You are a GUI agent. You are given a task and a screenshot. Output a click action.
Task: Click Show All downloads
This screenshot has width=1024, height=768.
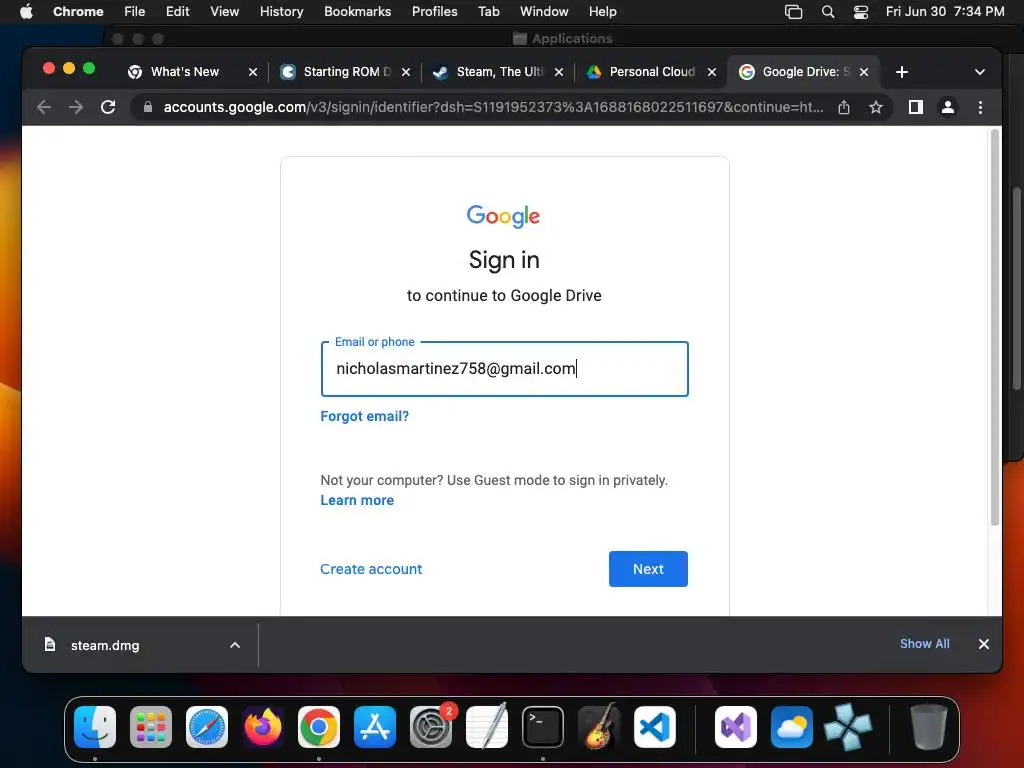tap(925, 644)
